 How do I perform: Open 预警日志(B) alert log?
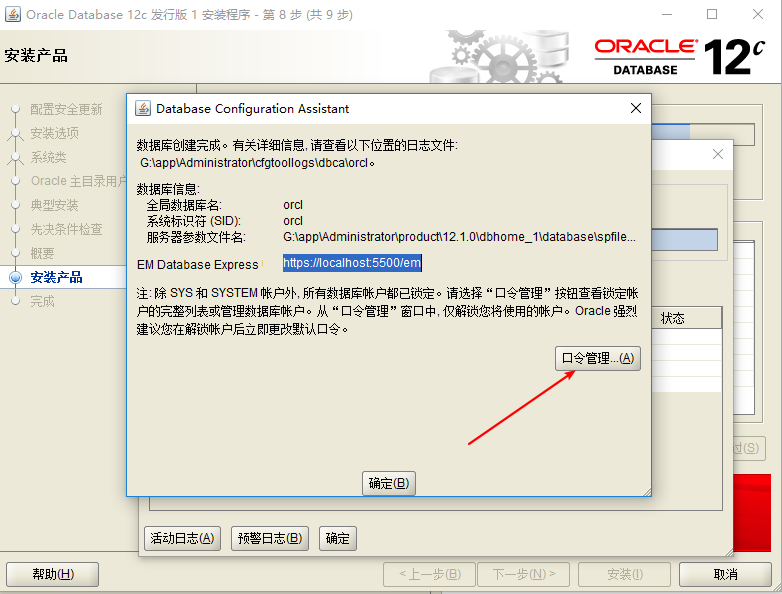270,538
